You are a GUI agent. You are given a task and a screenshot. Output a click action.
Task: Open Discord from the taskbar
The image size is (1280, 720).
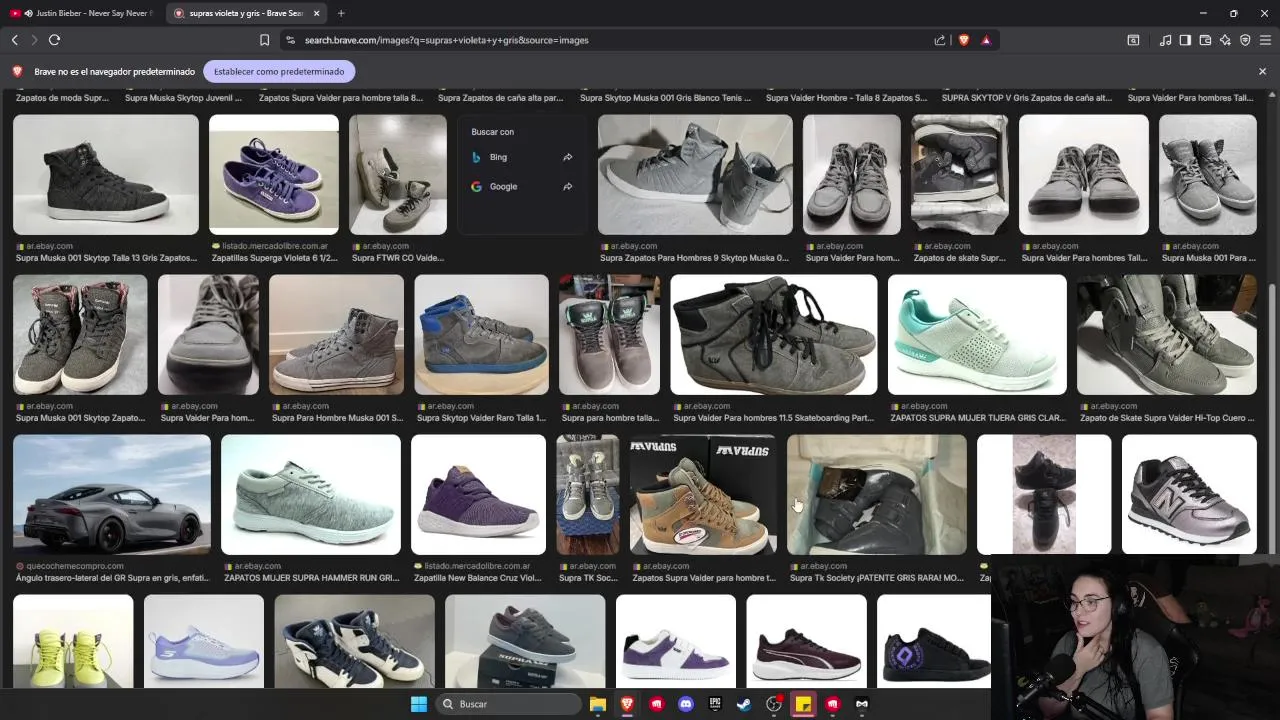point(686,704)
